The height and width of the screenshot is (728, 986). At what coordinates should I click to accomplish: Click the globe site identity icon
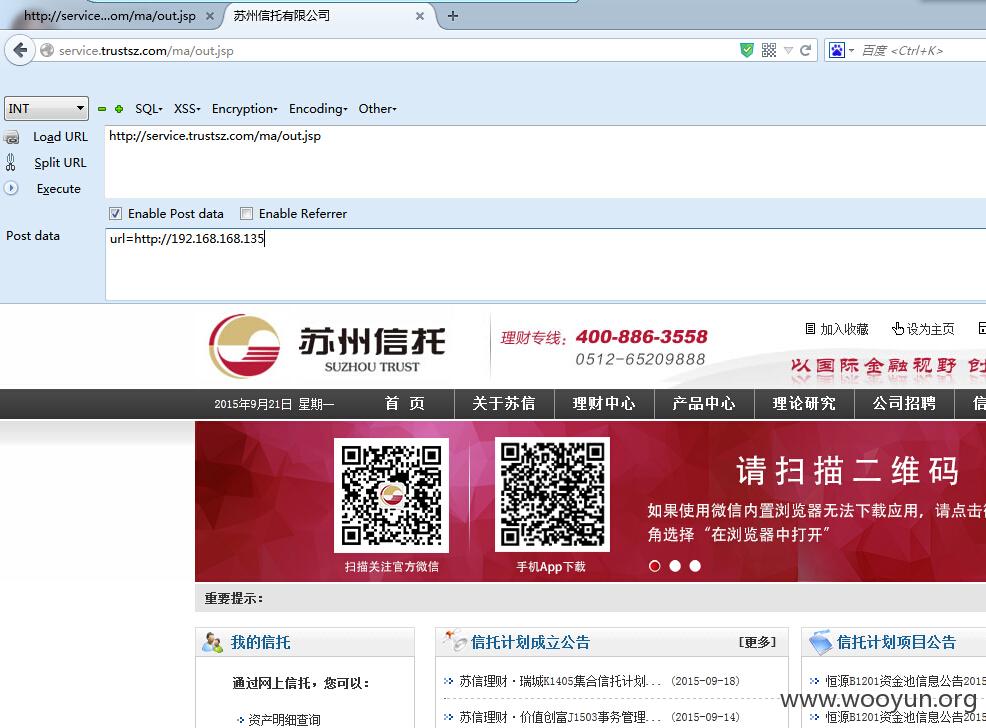point(47,50)
